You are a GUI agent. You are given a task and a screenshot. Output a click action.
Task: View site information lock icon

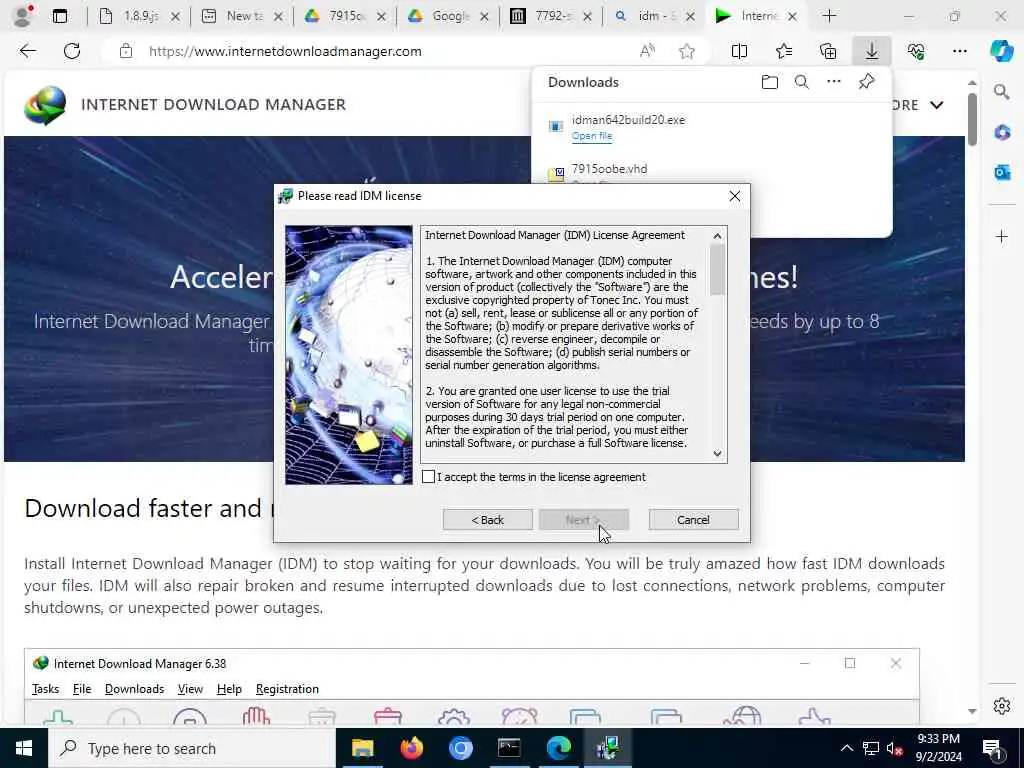[x=126, y=51]
